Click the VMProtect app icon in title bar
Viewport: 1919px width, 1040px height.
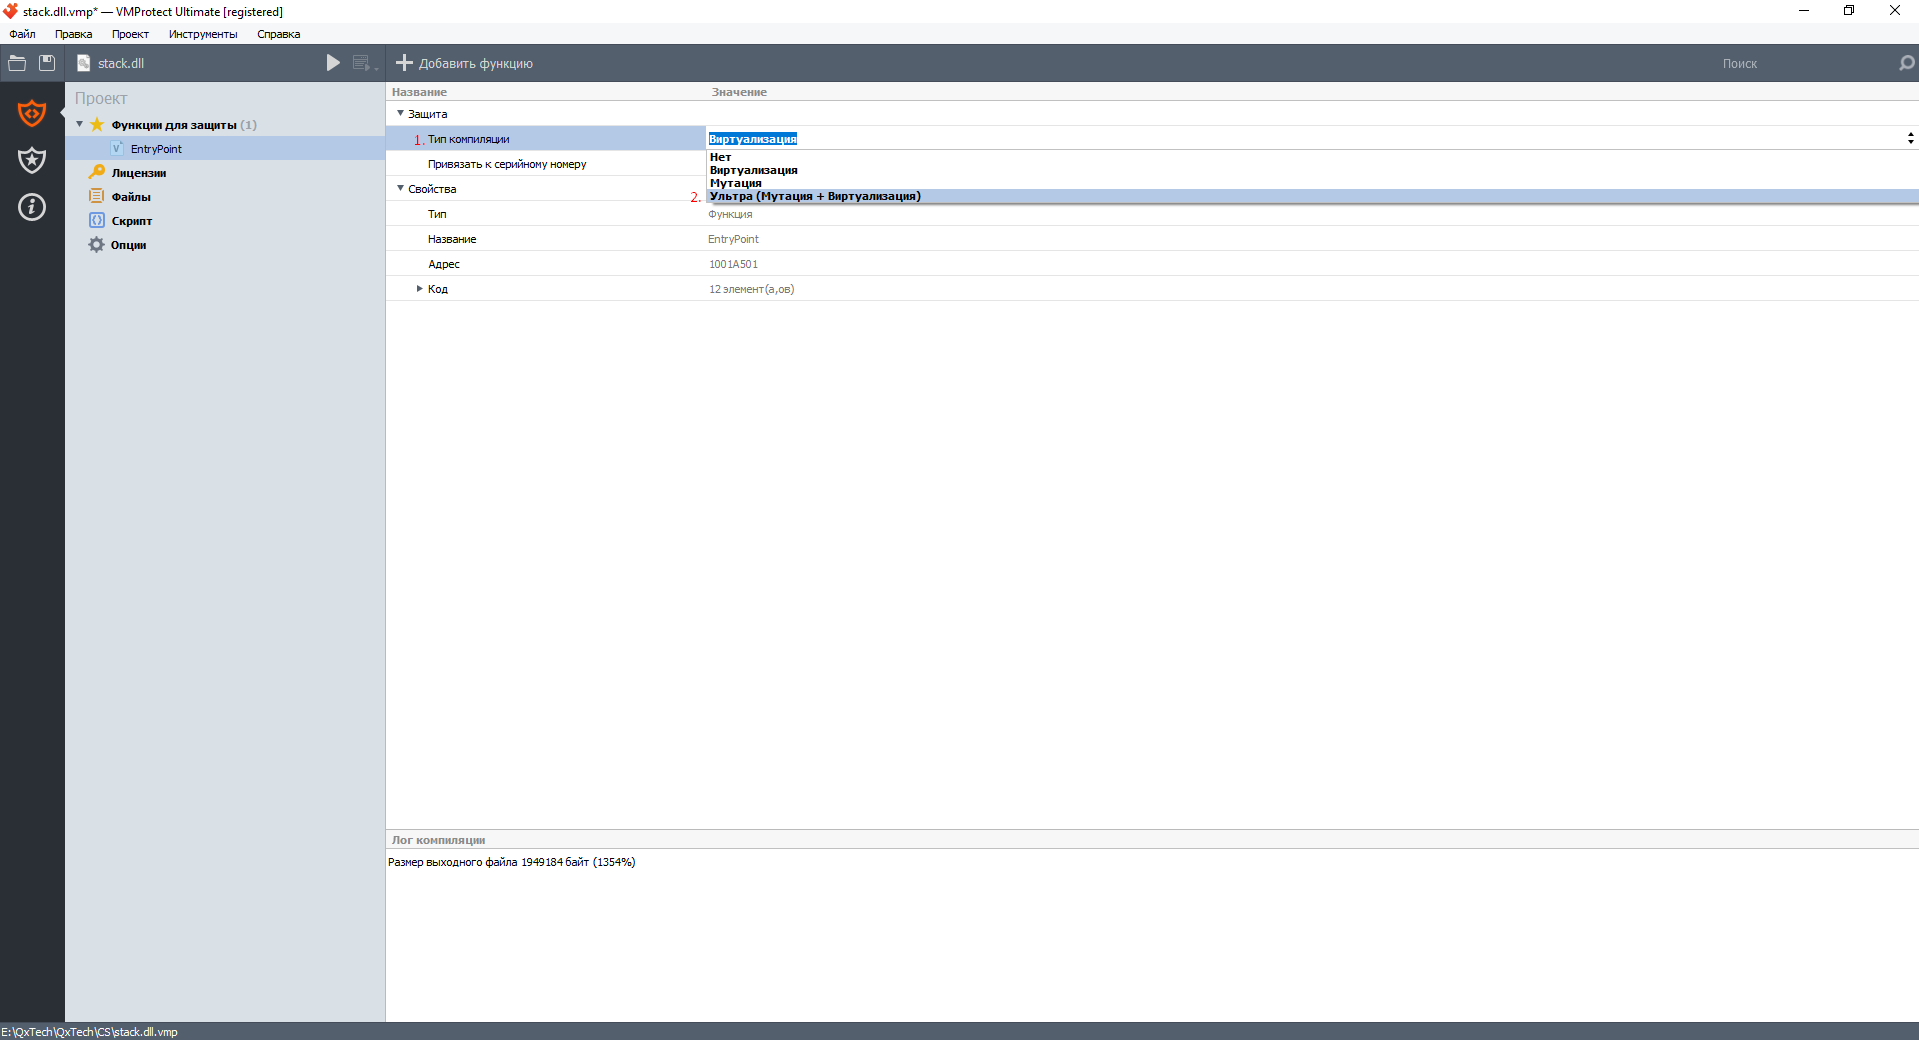click(10, 11)
